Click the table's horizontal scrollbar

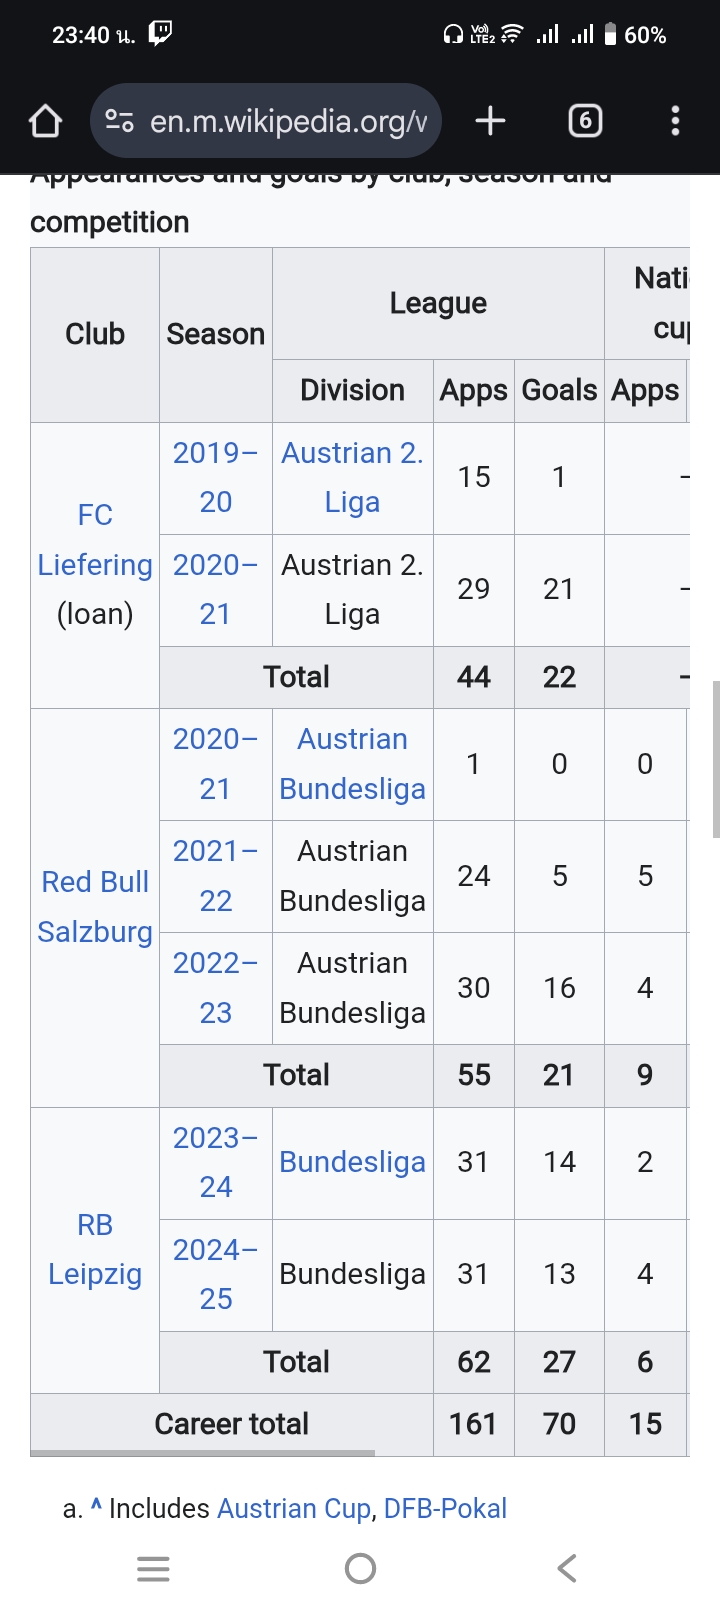(203, 1452)
